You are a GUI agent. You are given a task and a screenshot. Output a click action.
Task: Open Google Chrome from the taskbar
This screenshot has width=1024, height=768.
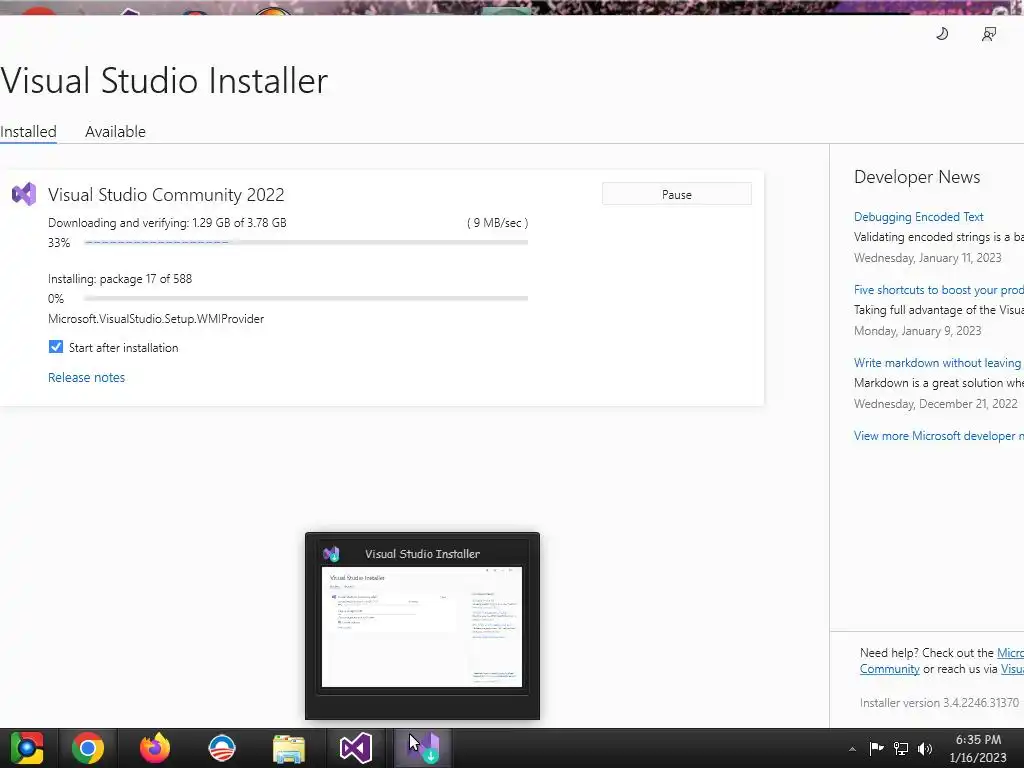point(88,748)
